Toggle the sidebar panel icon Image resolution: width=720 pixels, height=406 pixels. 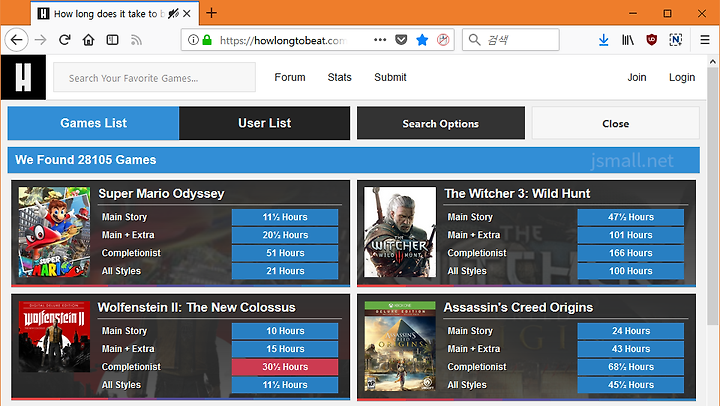click(112, 40)
